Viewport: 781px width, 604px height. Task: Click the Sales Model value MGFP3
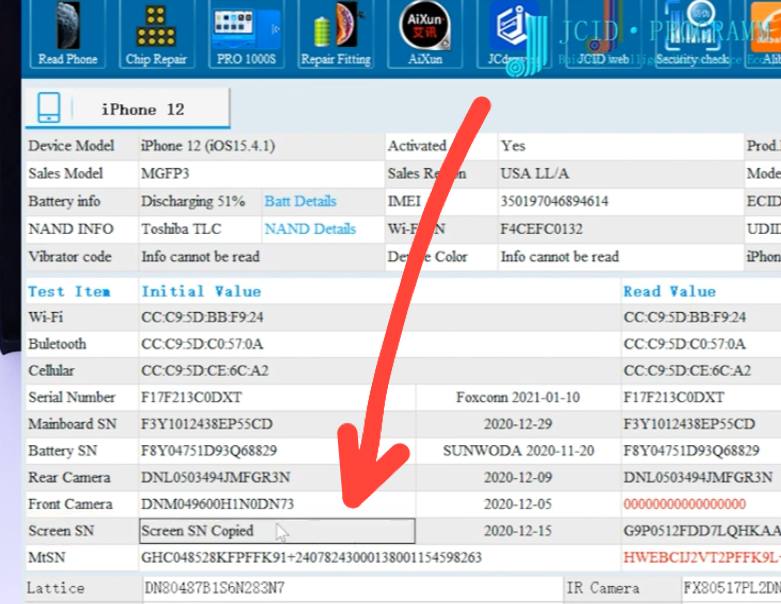pyautogui.click(x=165, y=173)
